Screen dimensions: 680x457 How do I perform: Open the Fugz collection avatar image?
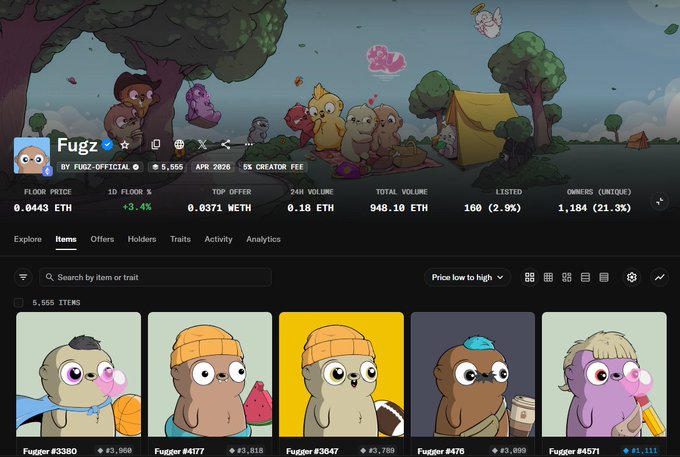tap(32, 156)
